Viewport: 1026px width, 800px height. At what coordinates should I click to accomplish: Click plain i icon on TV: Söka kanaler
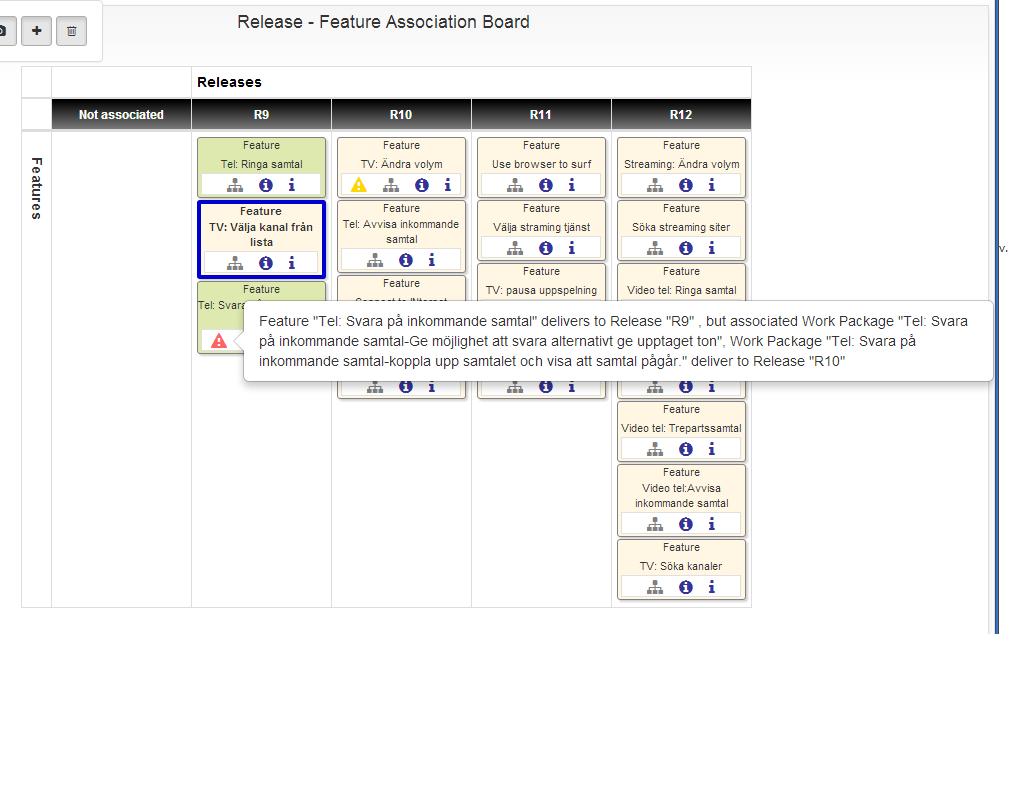click(x=712, y=587)
